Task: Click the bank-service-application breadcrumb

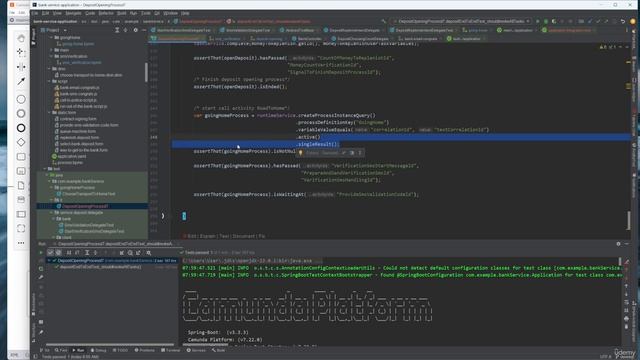Action: pyautogui.click(x=55, y=21)
